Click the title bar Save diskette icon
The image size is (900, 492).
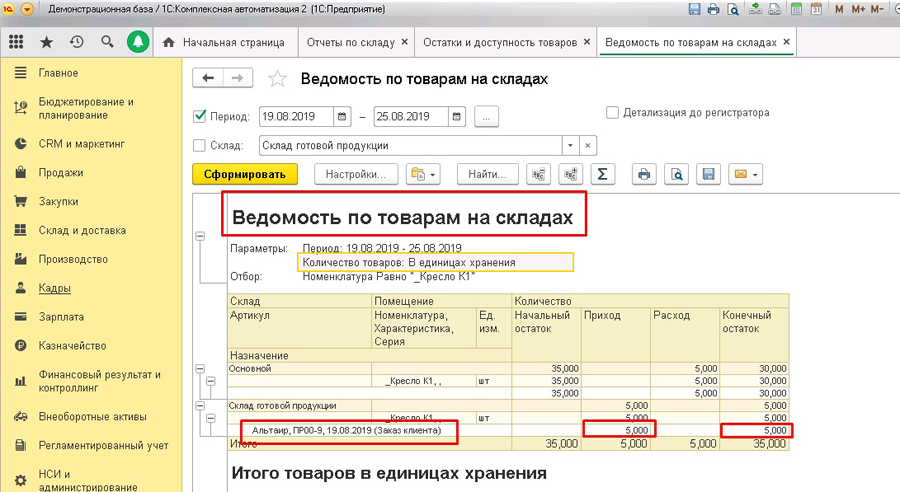tap(695, 9)
